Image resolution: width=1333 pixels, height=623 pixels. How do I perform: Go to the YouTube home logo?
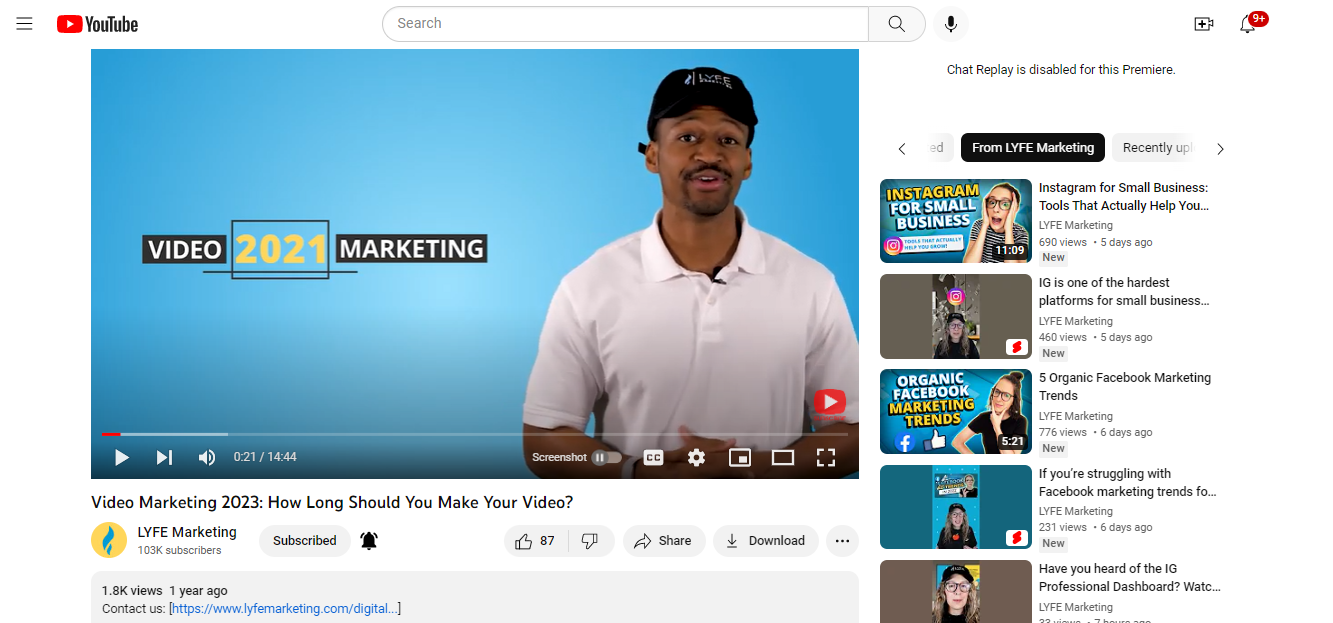pyautogui.click(x=97, y=24)
